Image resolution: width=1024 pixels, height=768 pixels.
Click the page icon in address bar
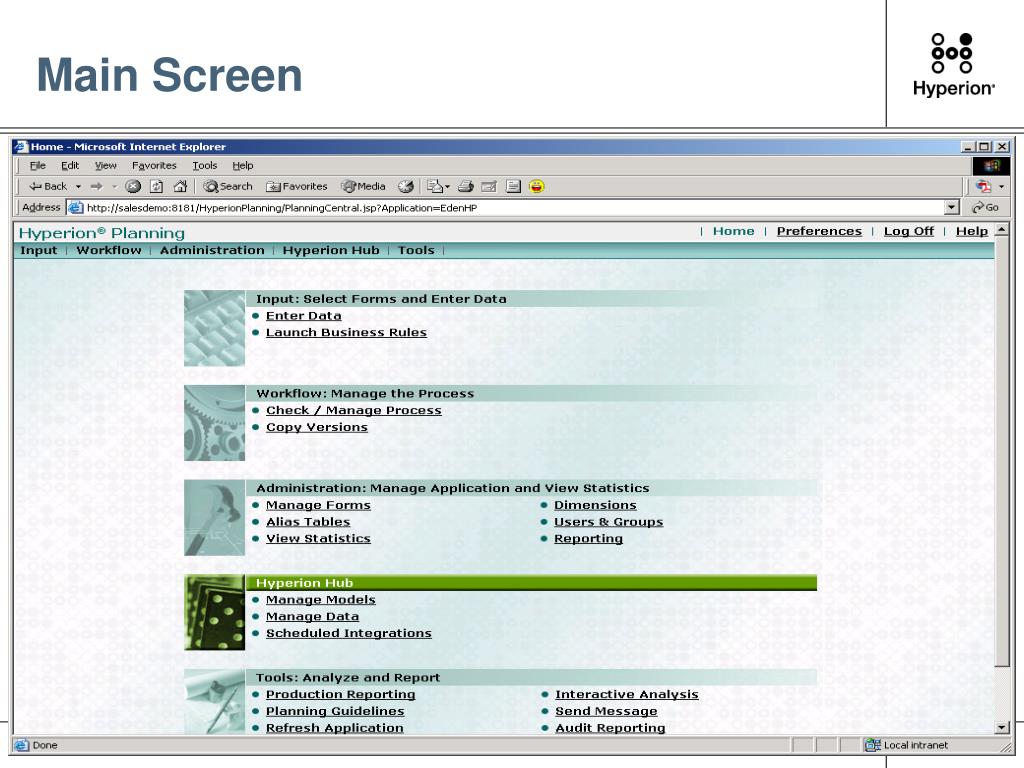coord(76,208)
